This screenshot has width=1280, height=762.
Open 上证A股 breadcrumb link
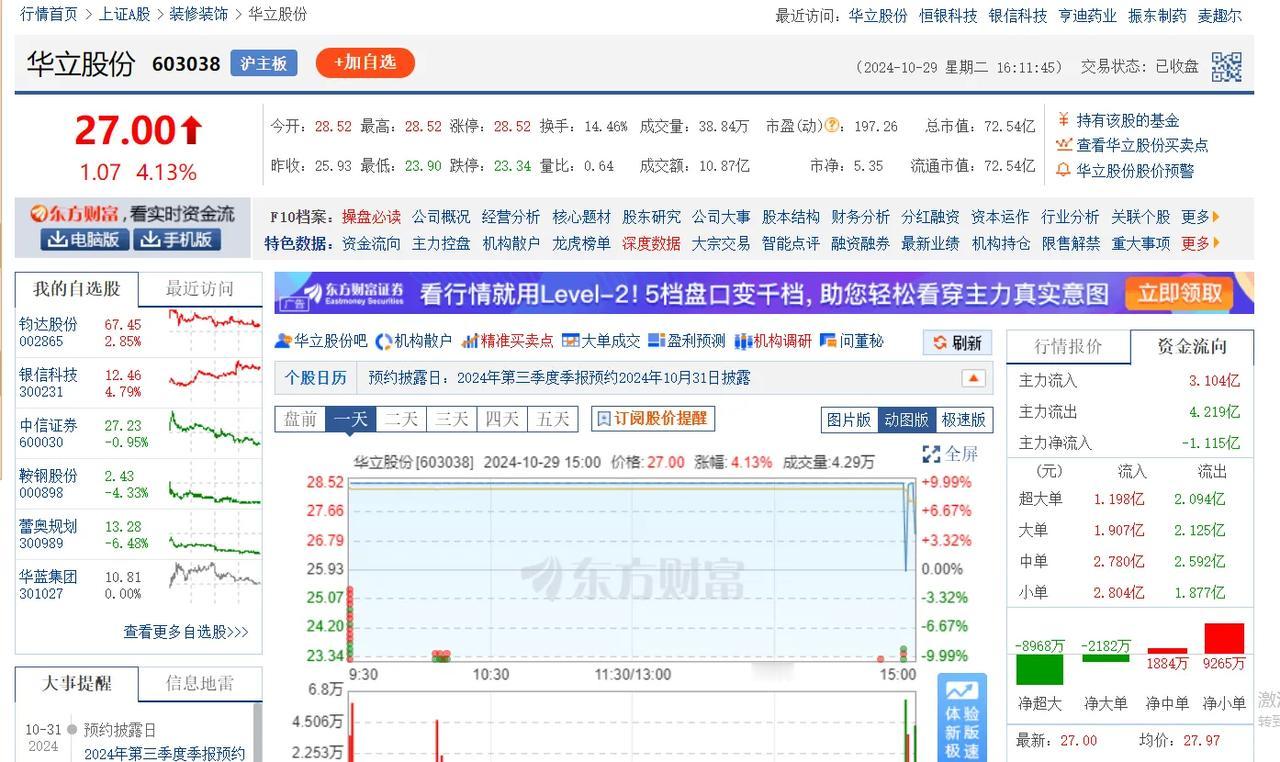click(124, 14)
